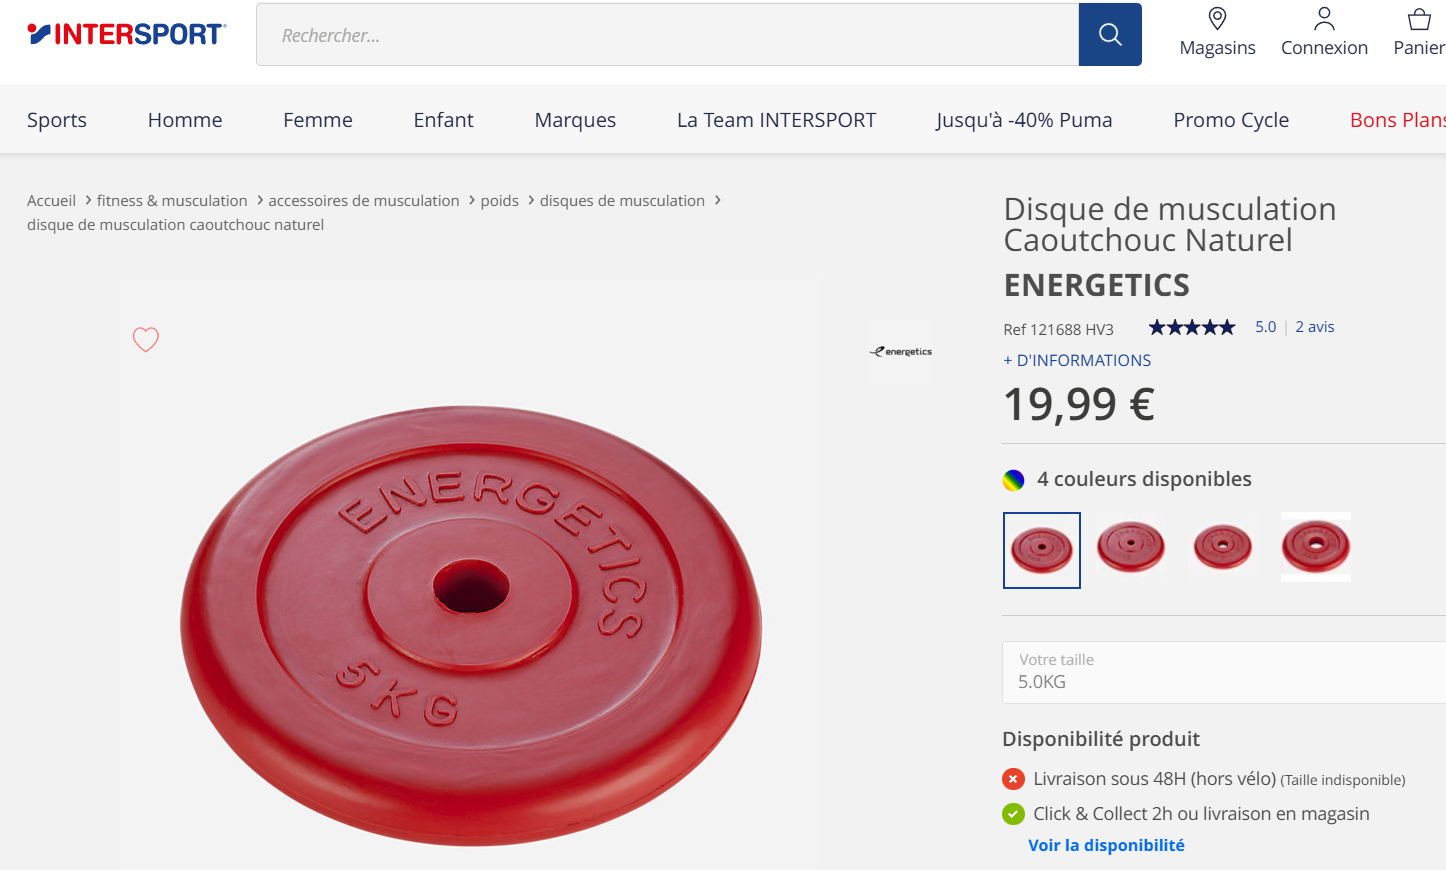Add product to favorites with heart icon
The image size is (1446, 870).
pyautogui.click(x=146, y=340)
